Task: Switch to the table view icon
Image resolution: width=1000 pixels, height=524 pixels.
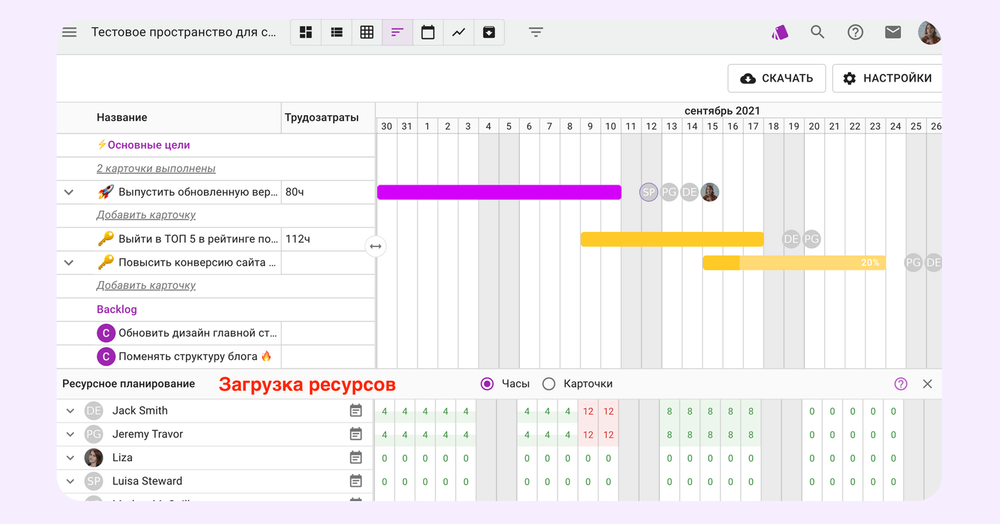Action: tap(367, 33)
